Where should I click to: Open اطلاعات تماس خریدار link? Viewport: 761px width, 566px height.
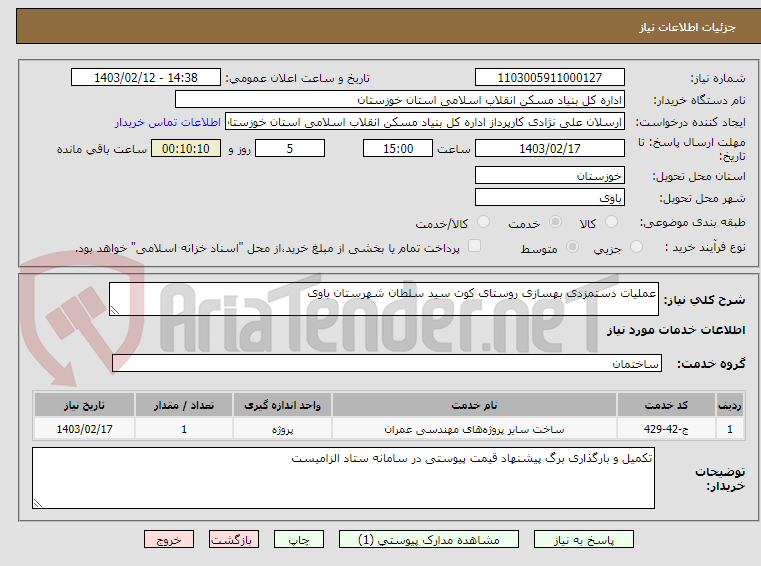(x=168, y=122)
